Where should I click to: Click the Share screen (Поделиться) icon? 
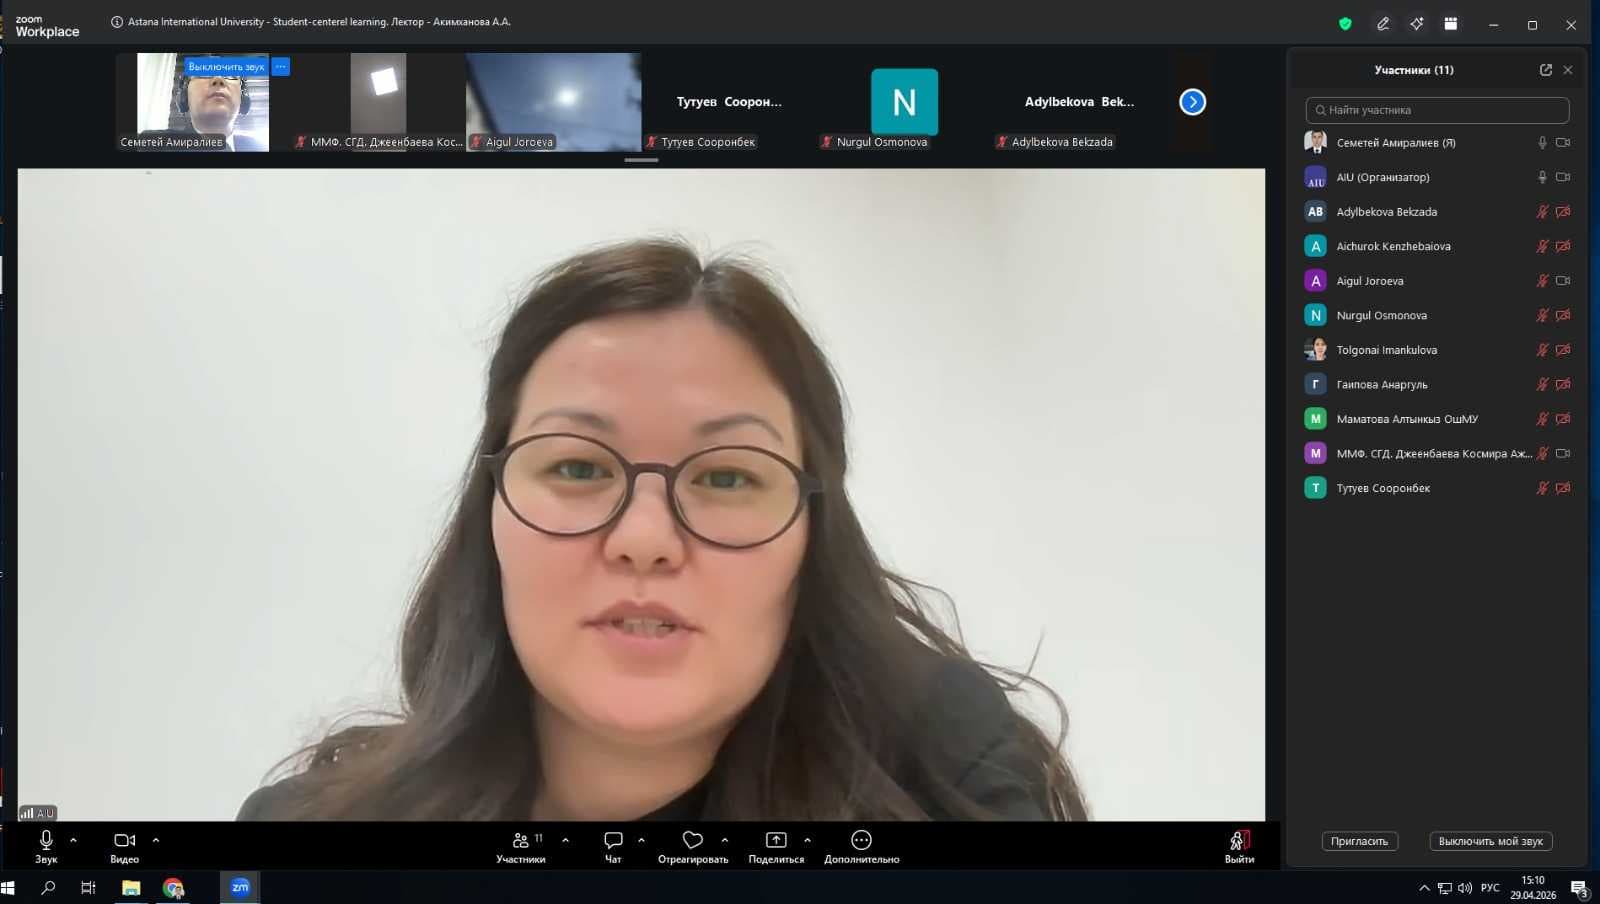[x=776, y=841]
